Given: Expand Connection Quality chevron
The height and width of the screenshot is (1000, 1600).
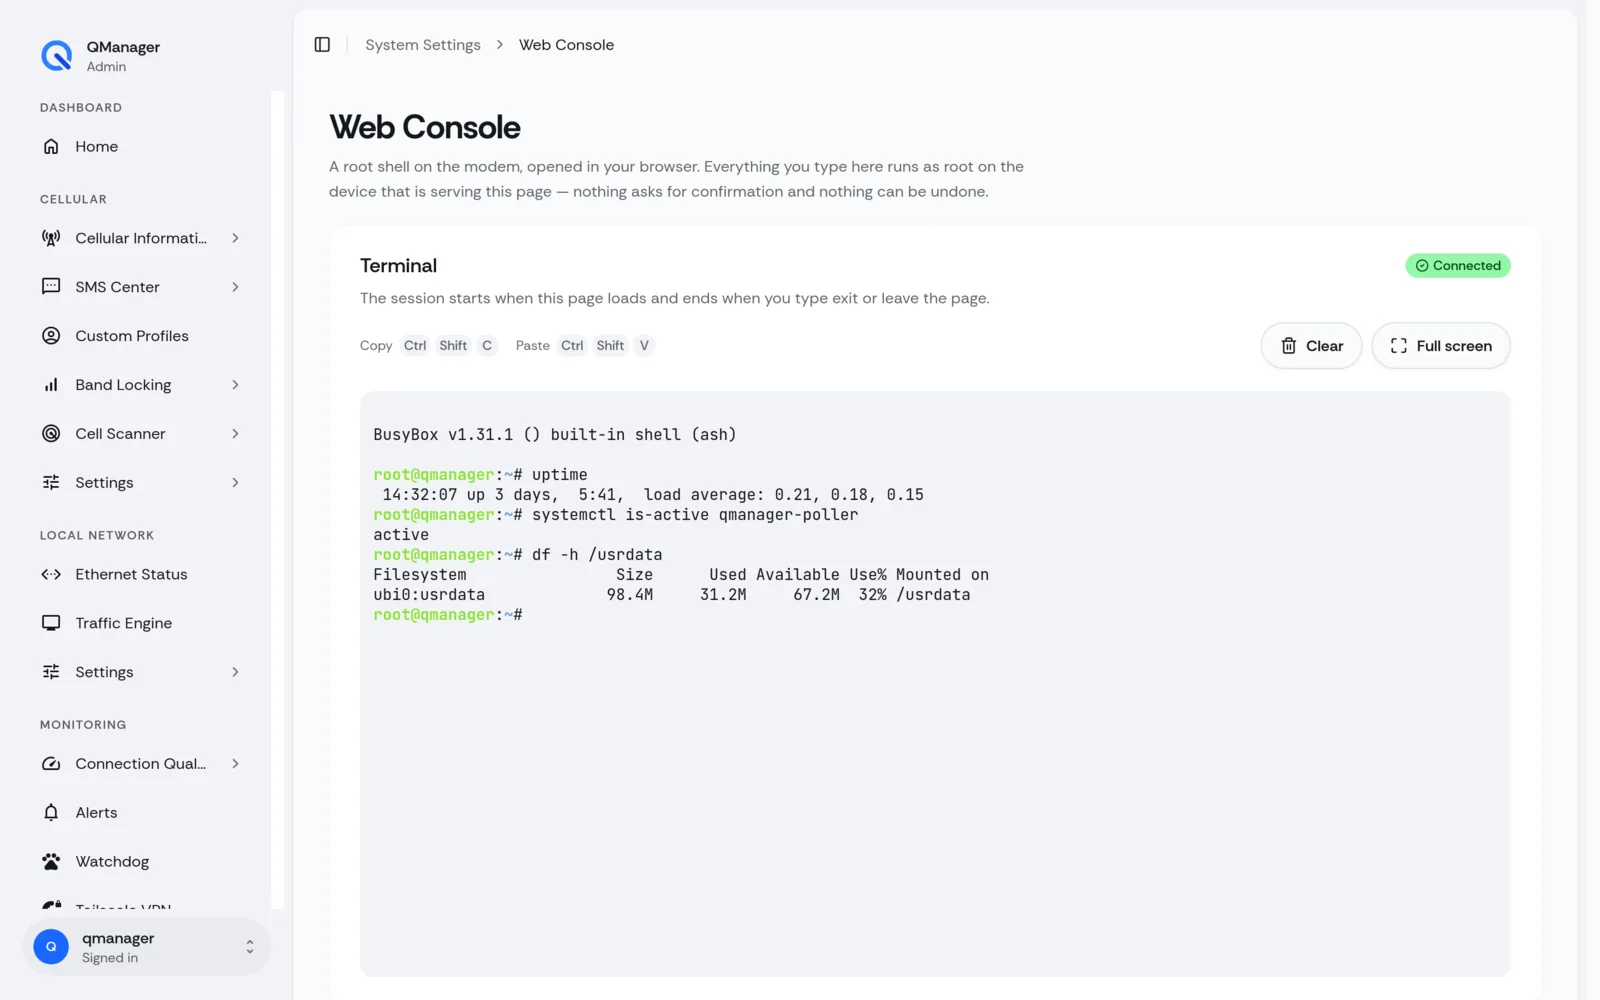Looking at the screenshot, I should coord(236,764).
